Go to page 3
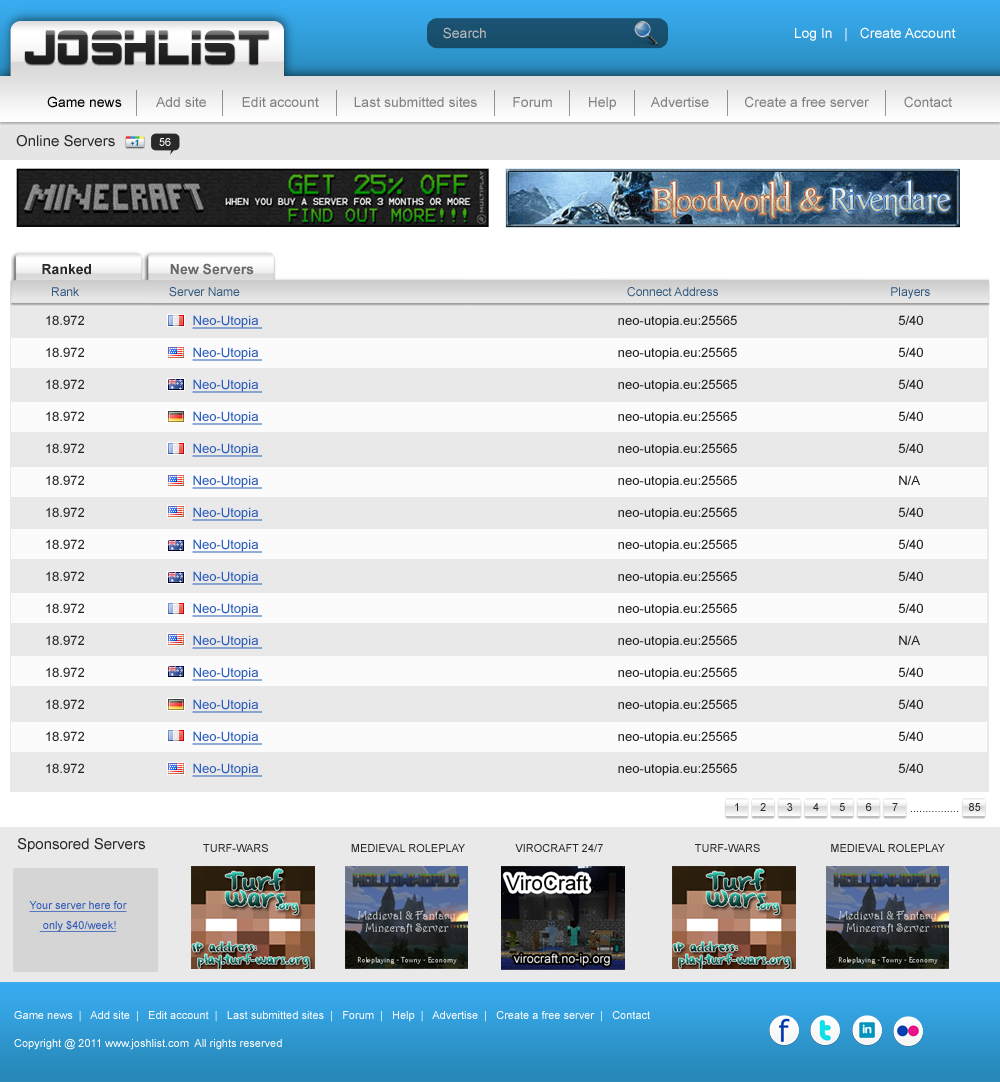This screenshot has height=1082, width=1000. pos(789,807)
